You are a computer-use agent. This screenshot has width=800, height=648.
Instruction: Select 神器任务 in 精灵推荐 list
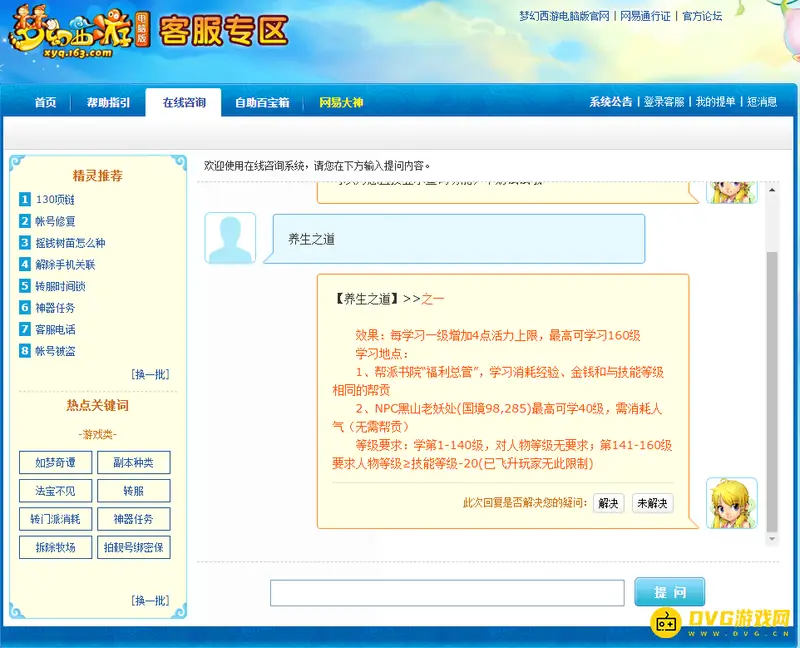click(x=55, y=308)
